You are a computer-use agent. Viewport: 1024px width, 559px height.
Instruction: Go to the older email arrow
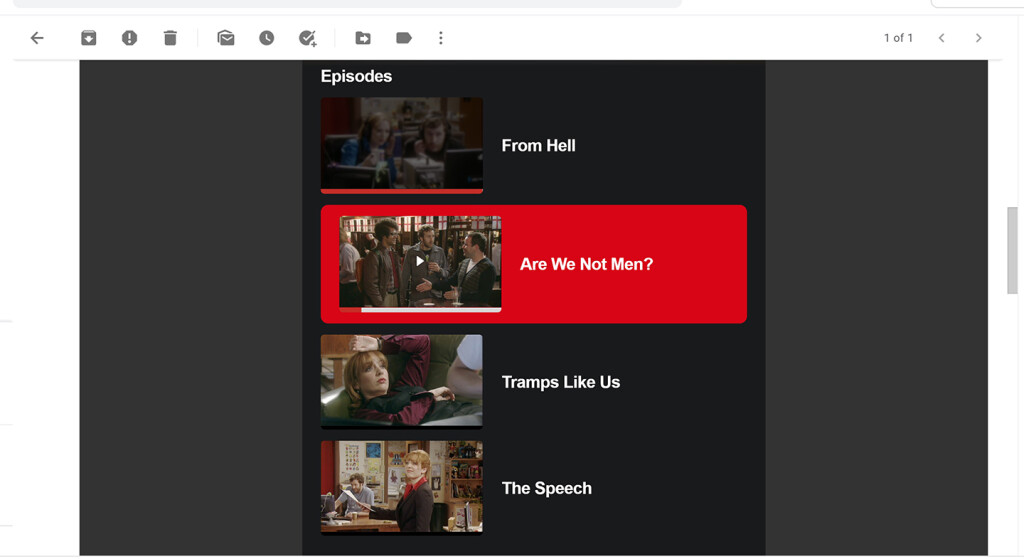[978, 38]
